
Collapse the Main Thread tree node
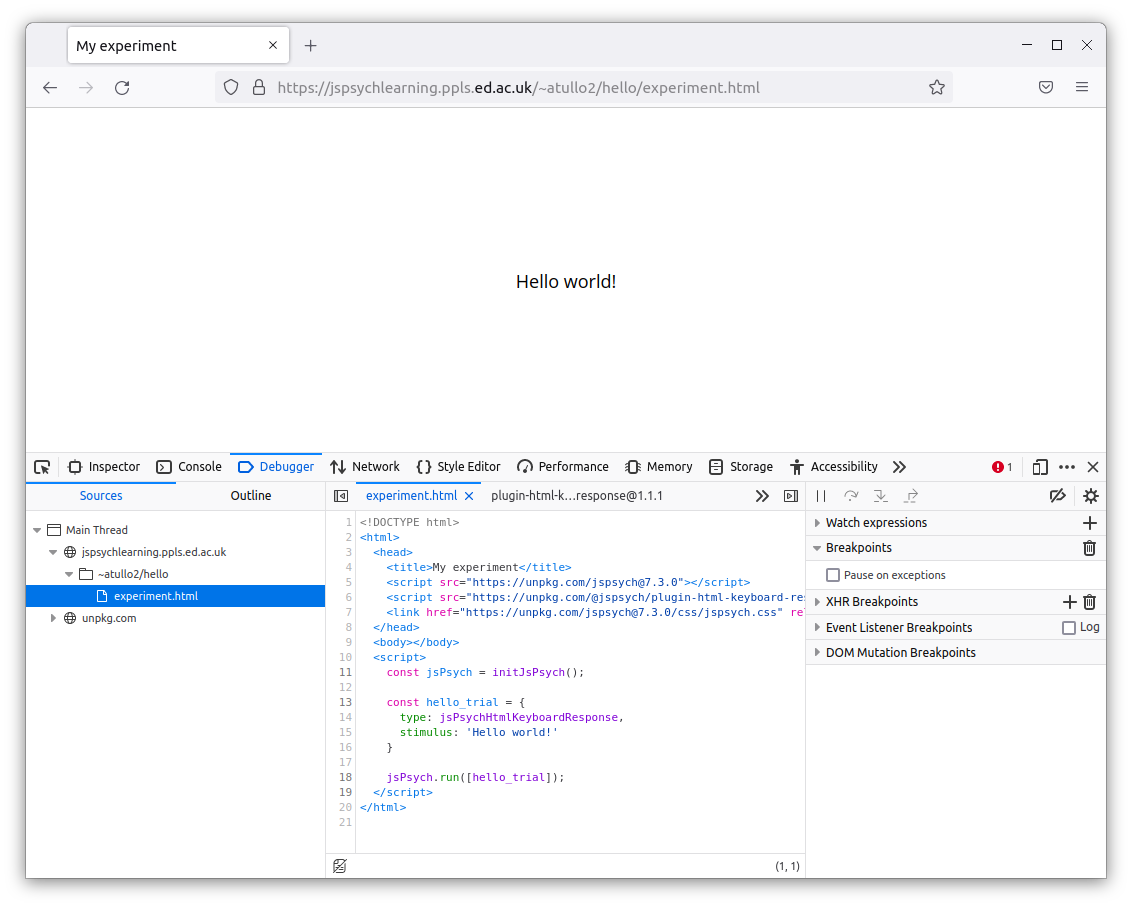37,530
